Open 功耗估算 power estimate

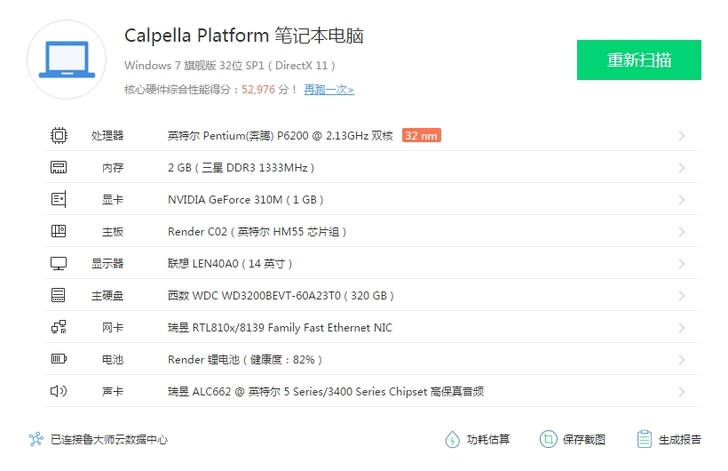pyautogui.click(x=477, y=439)
